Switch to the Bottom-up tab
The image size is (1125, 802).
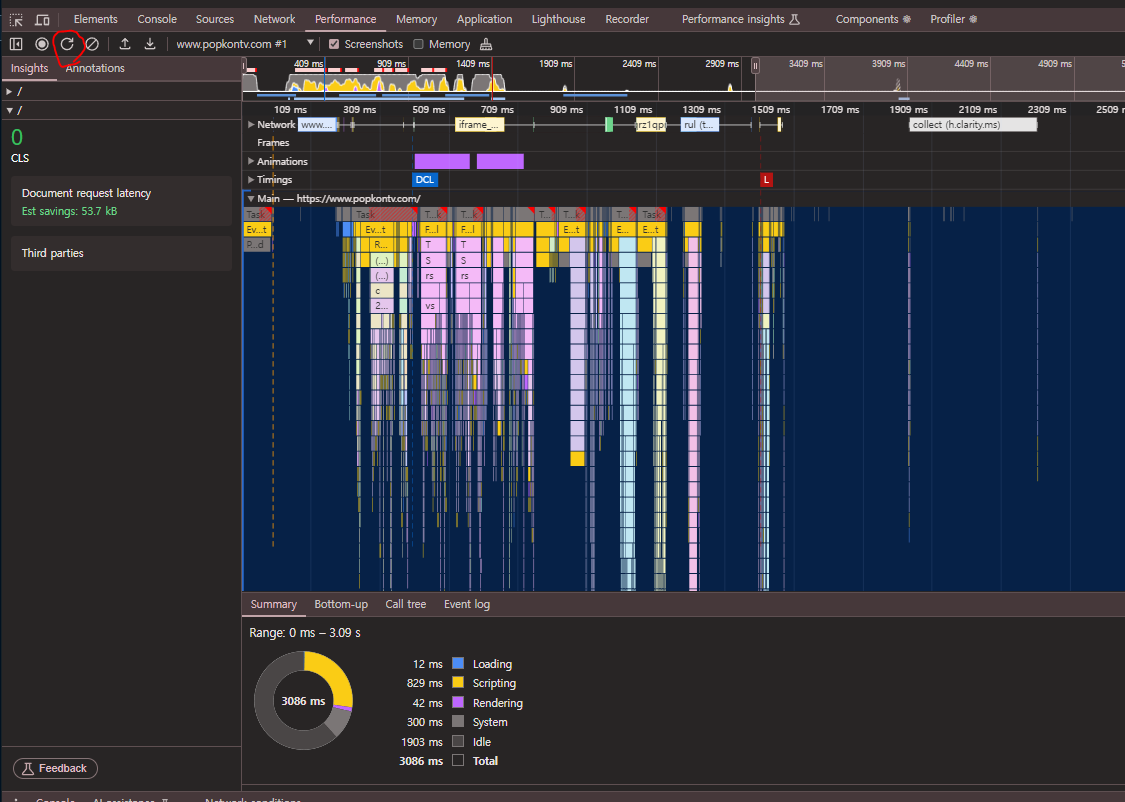341,604
